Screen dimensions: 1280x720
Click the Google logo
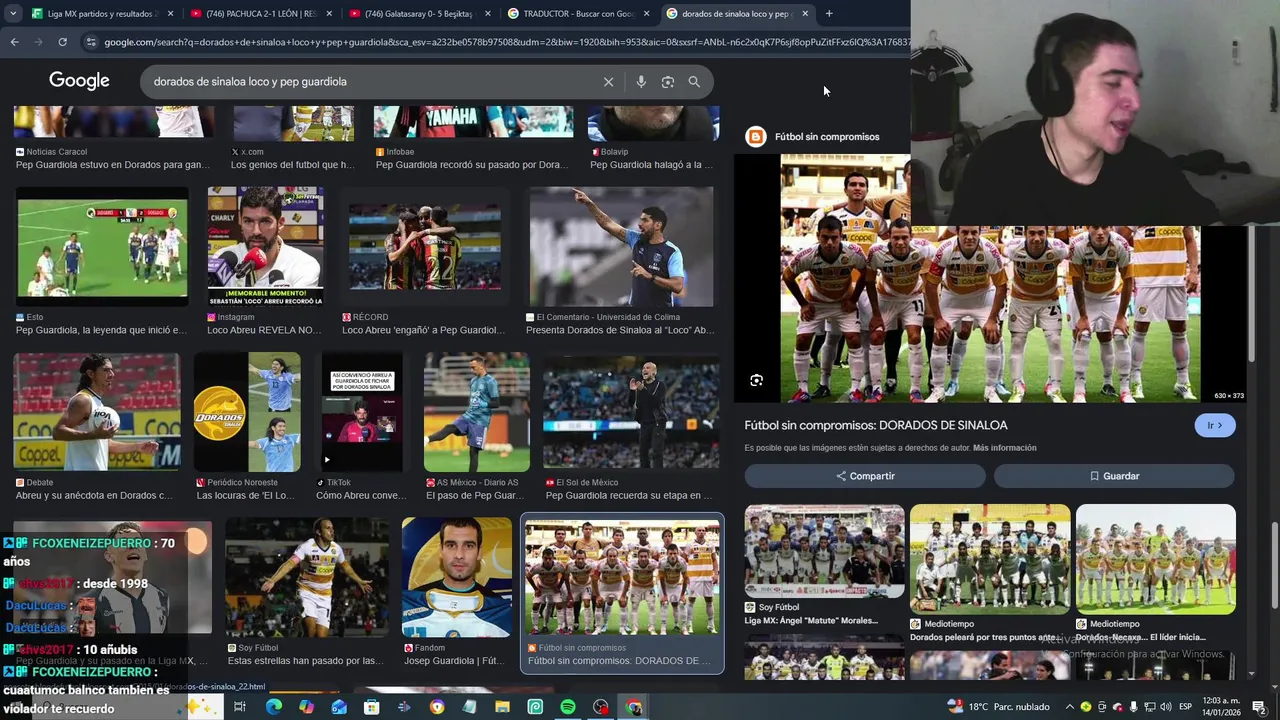(79, 81)
